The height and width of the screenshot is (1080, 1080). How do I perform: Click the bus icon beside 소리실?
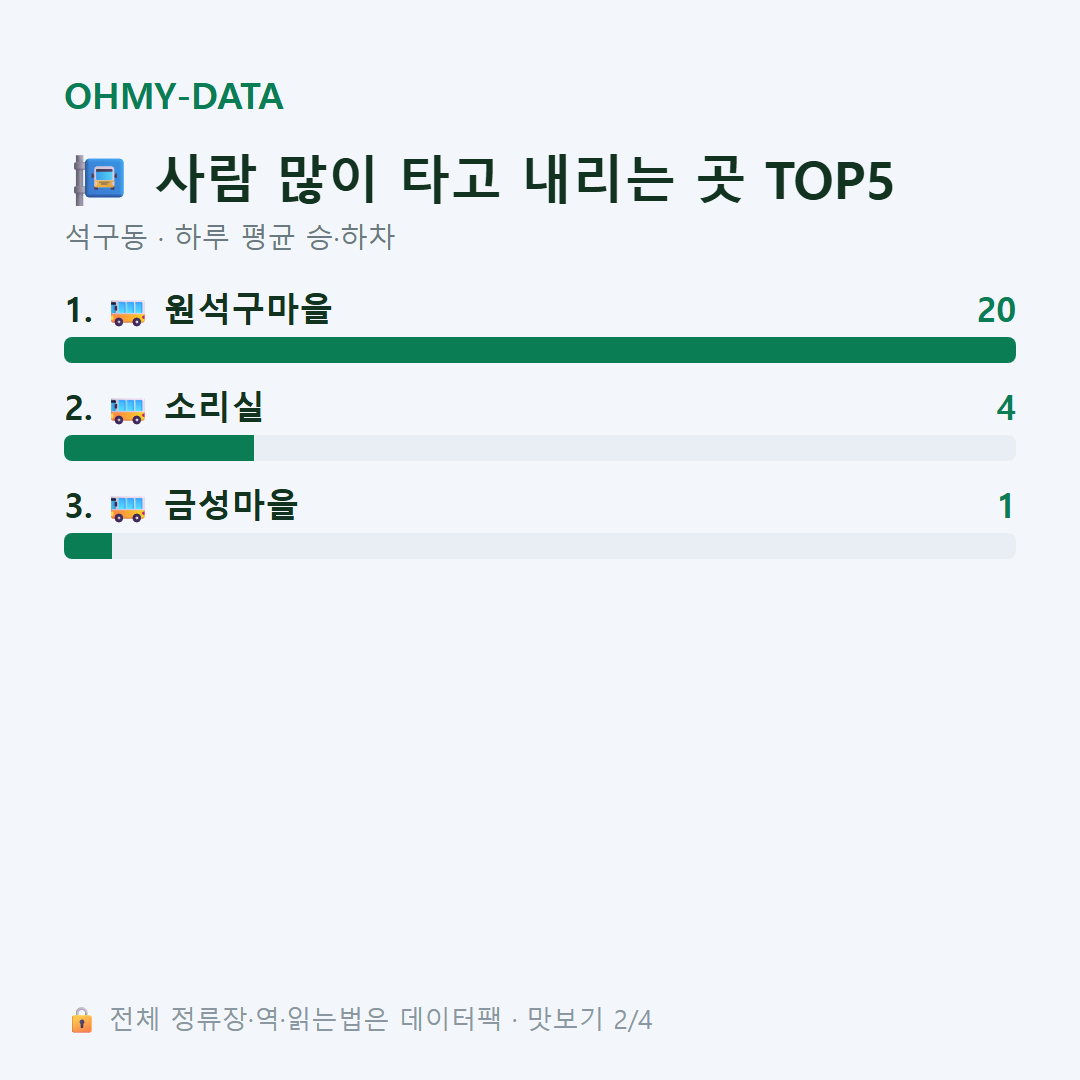pos(128,410)
